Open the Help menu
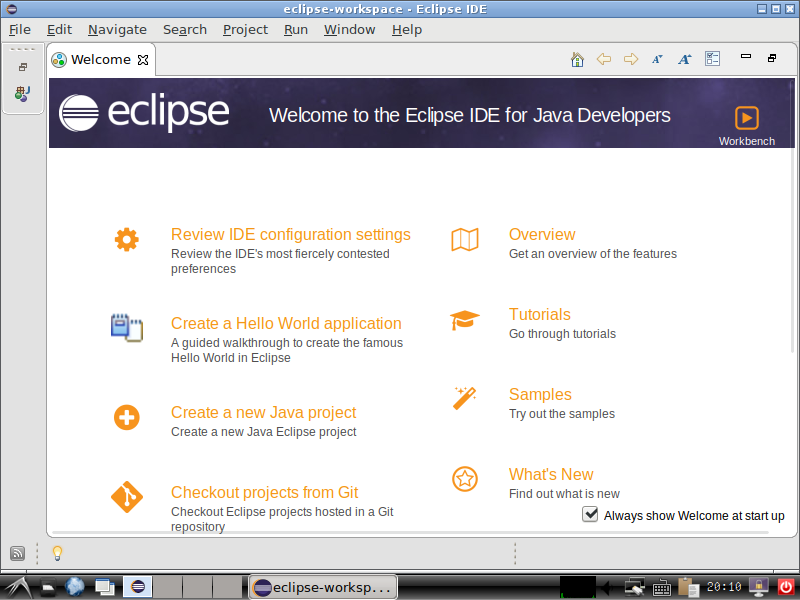Image resolution: width=800 pixels, height=600 pixels. tap(407, 30)
